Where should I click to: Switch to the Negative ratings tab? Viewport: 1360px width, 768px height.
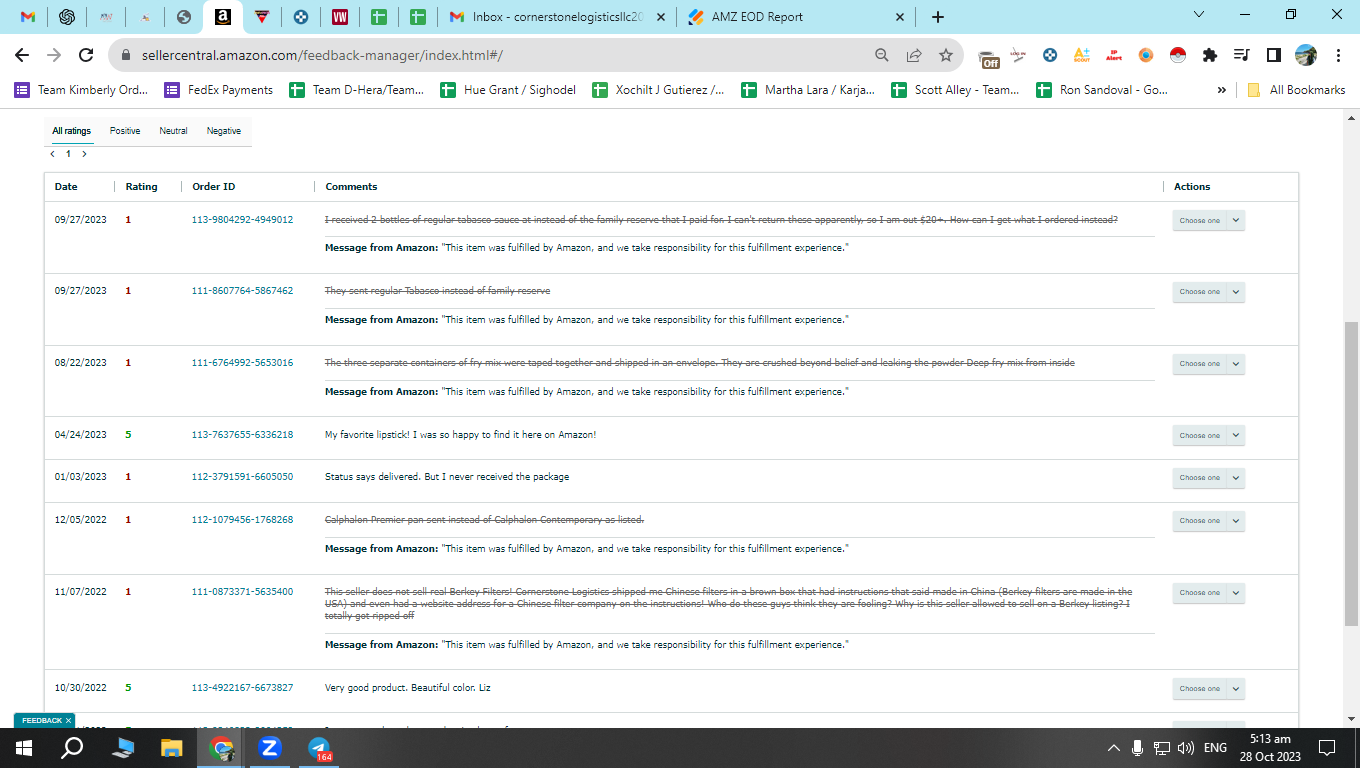pos(224,131)
